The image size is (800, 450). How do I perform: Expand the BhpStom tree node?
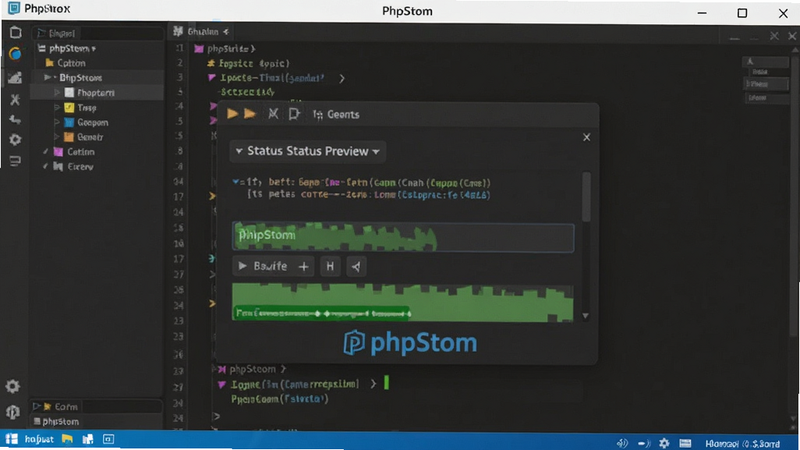47,78
